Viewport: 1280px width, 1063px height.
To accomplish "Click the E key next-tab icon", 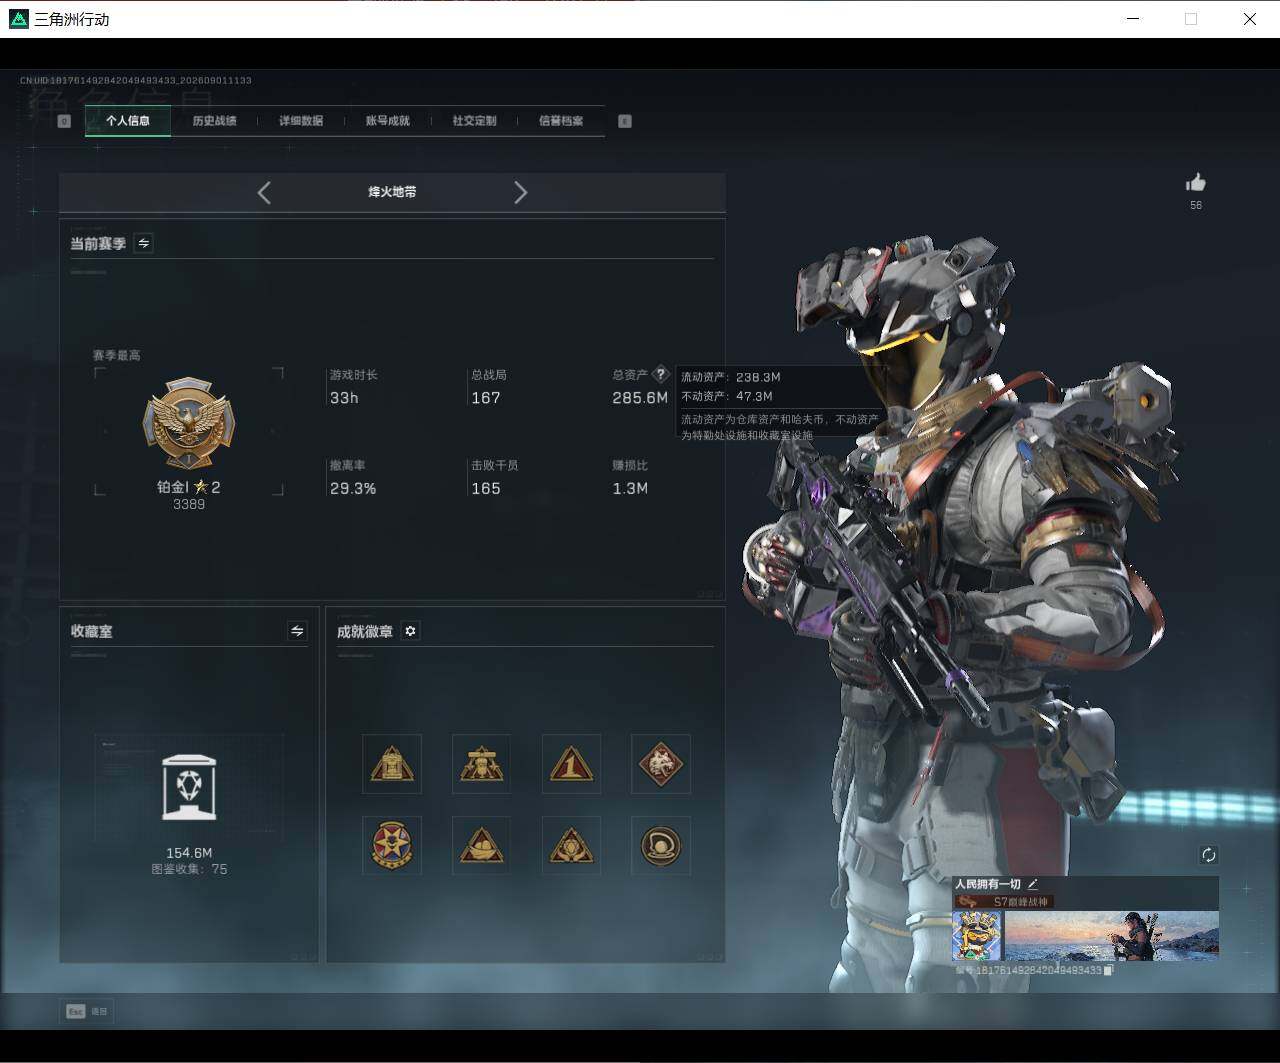I will (625, 121).
